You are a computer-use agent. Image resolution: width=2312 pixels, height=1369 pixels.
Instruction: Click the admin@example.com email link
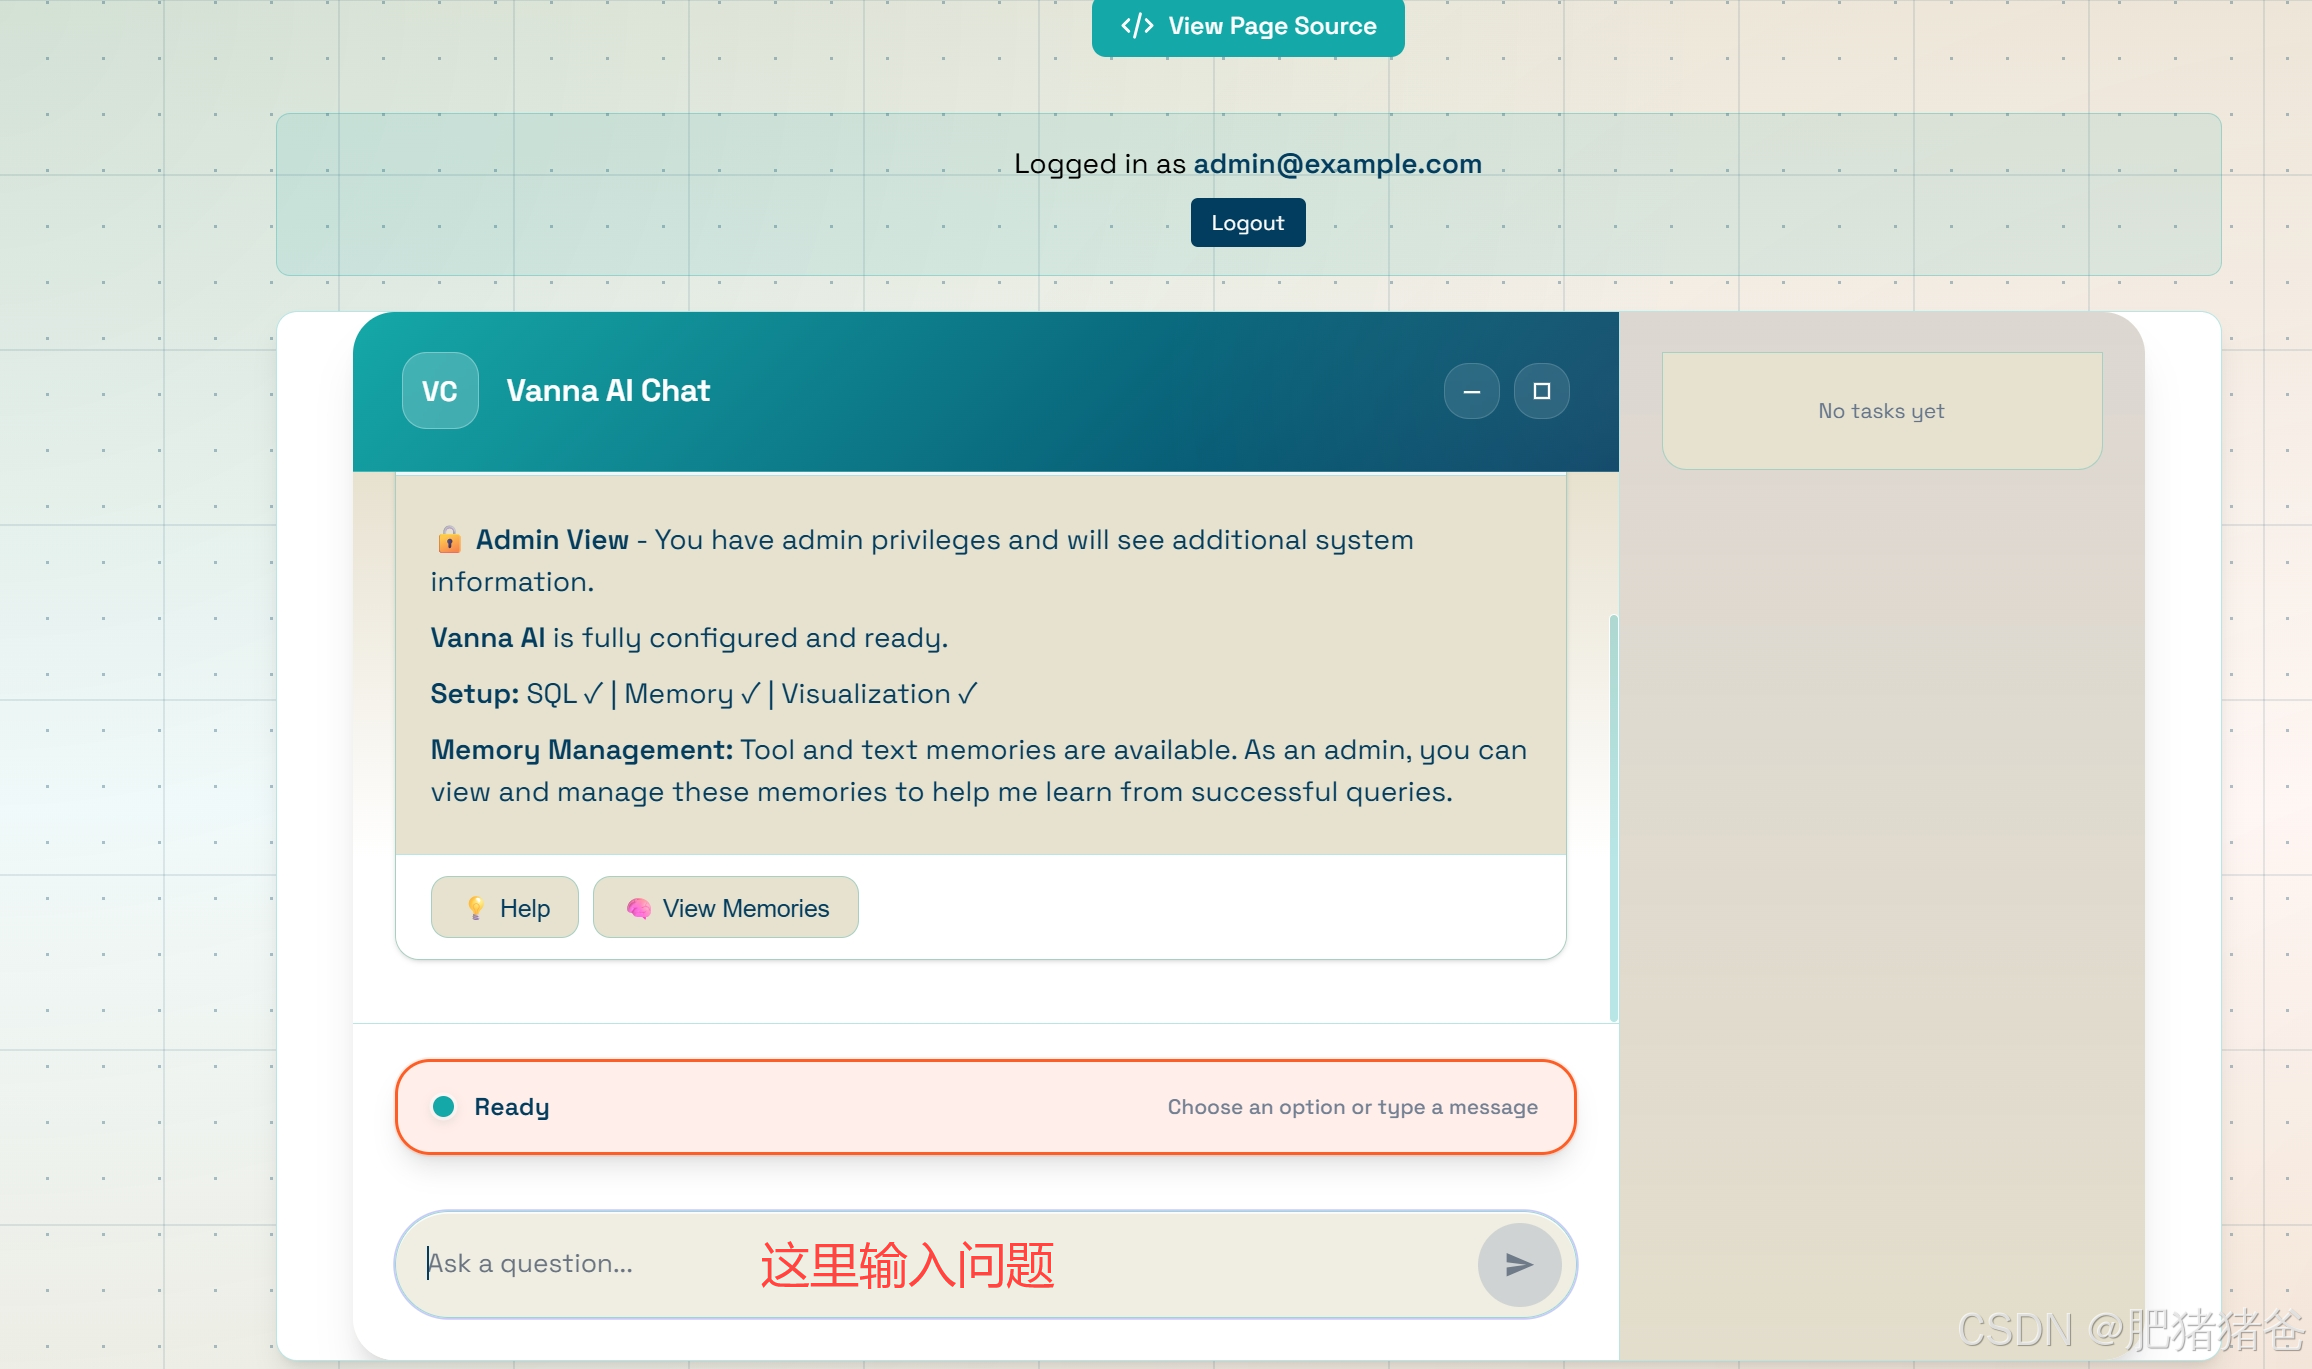click(1337, 164)
